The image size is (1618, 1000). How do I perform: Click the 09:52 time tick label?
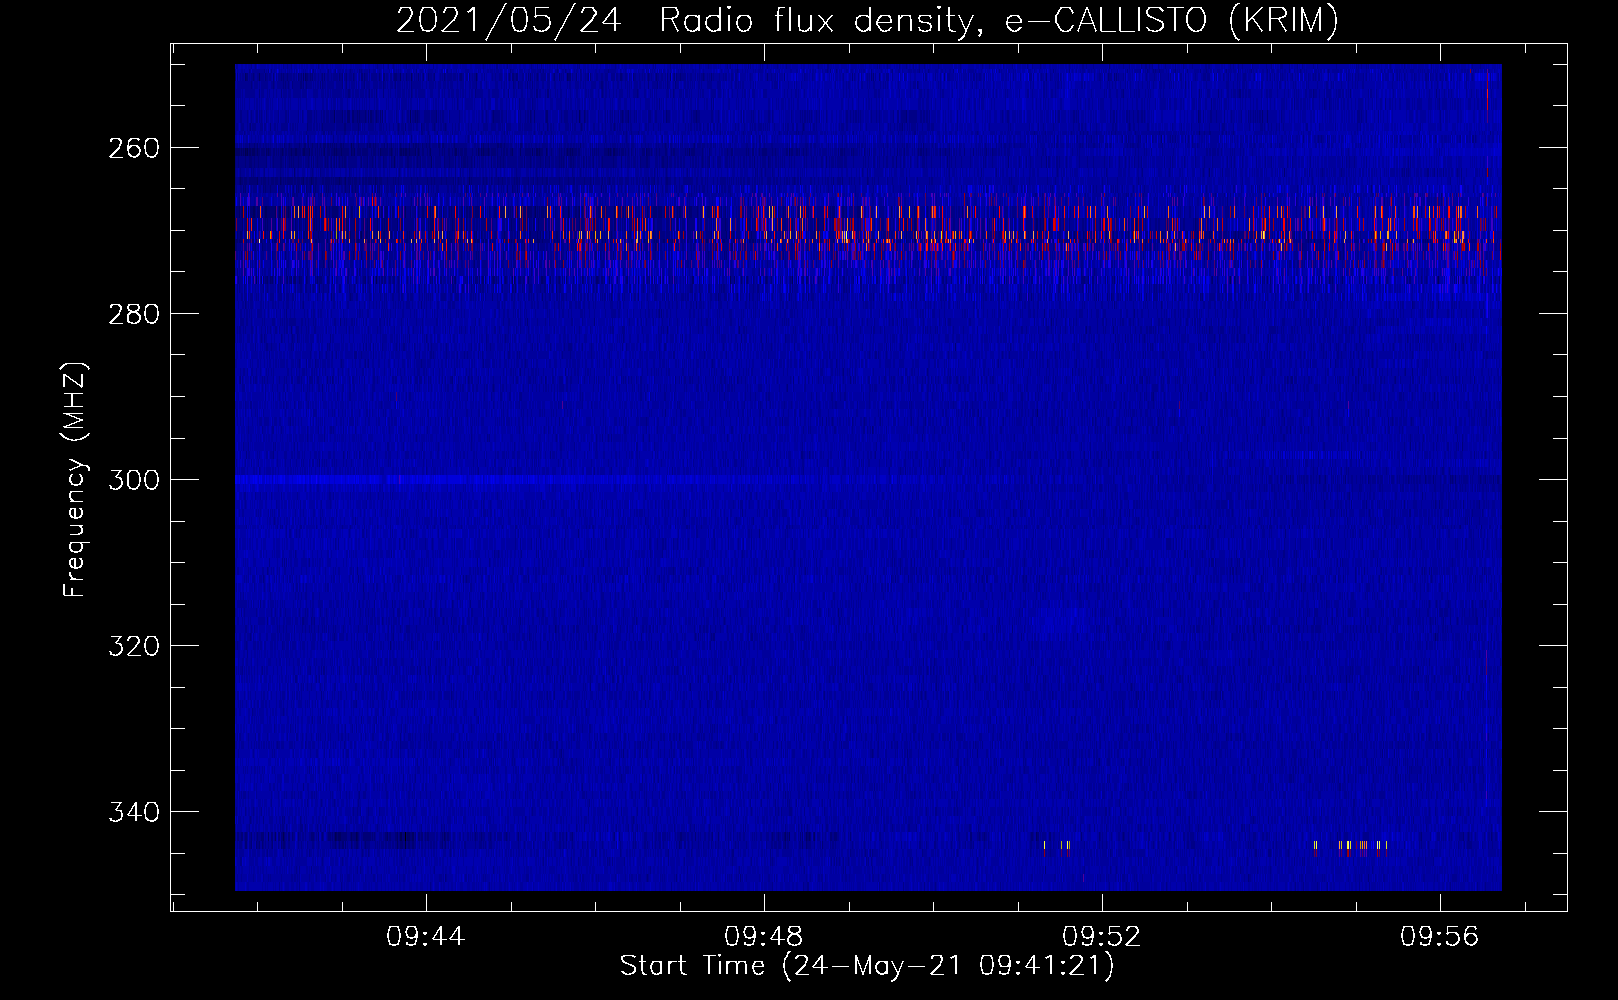pyautogui.click(x=1102, y=937)
